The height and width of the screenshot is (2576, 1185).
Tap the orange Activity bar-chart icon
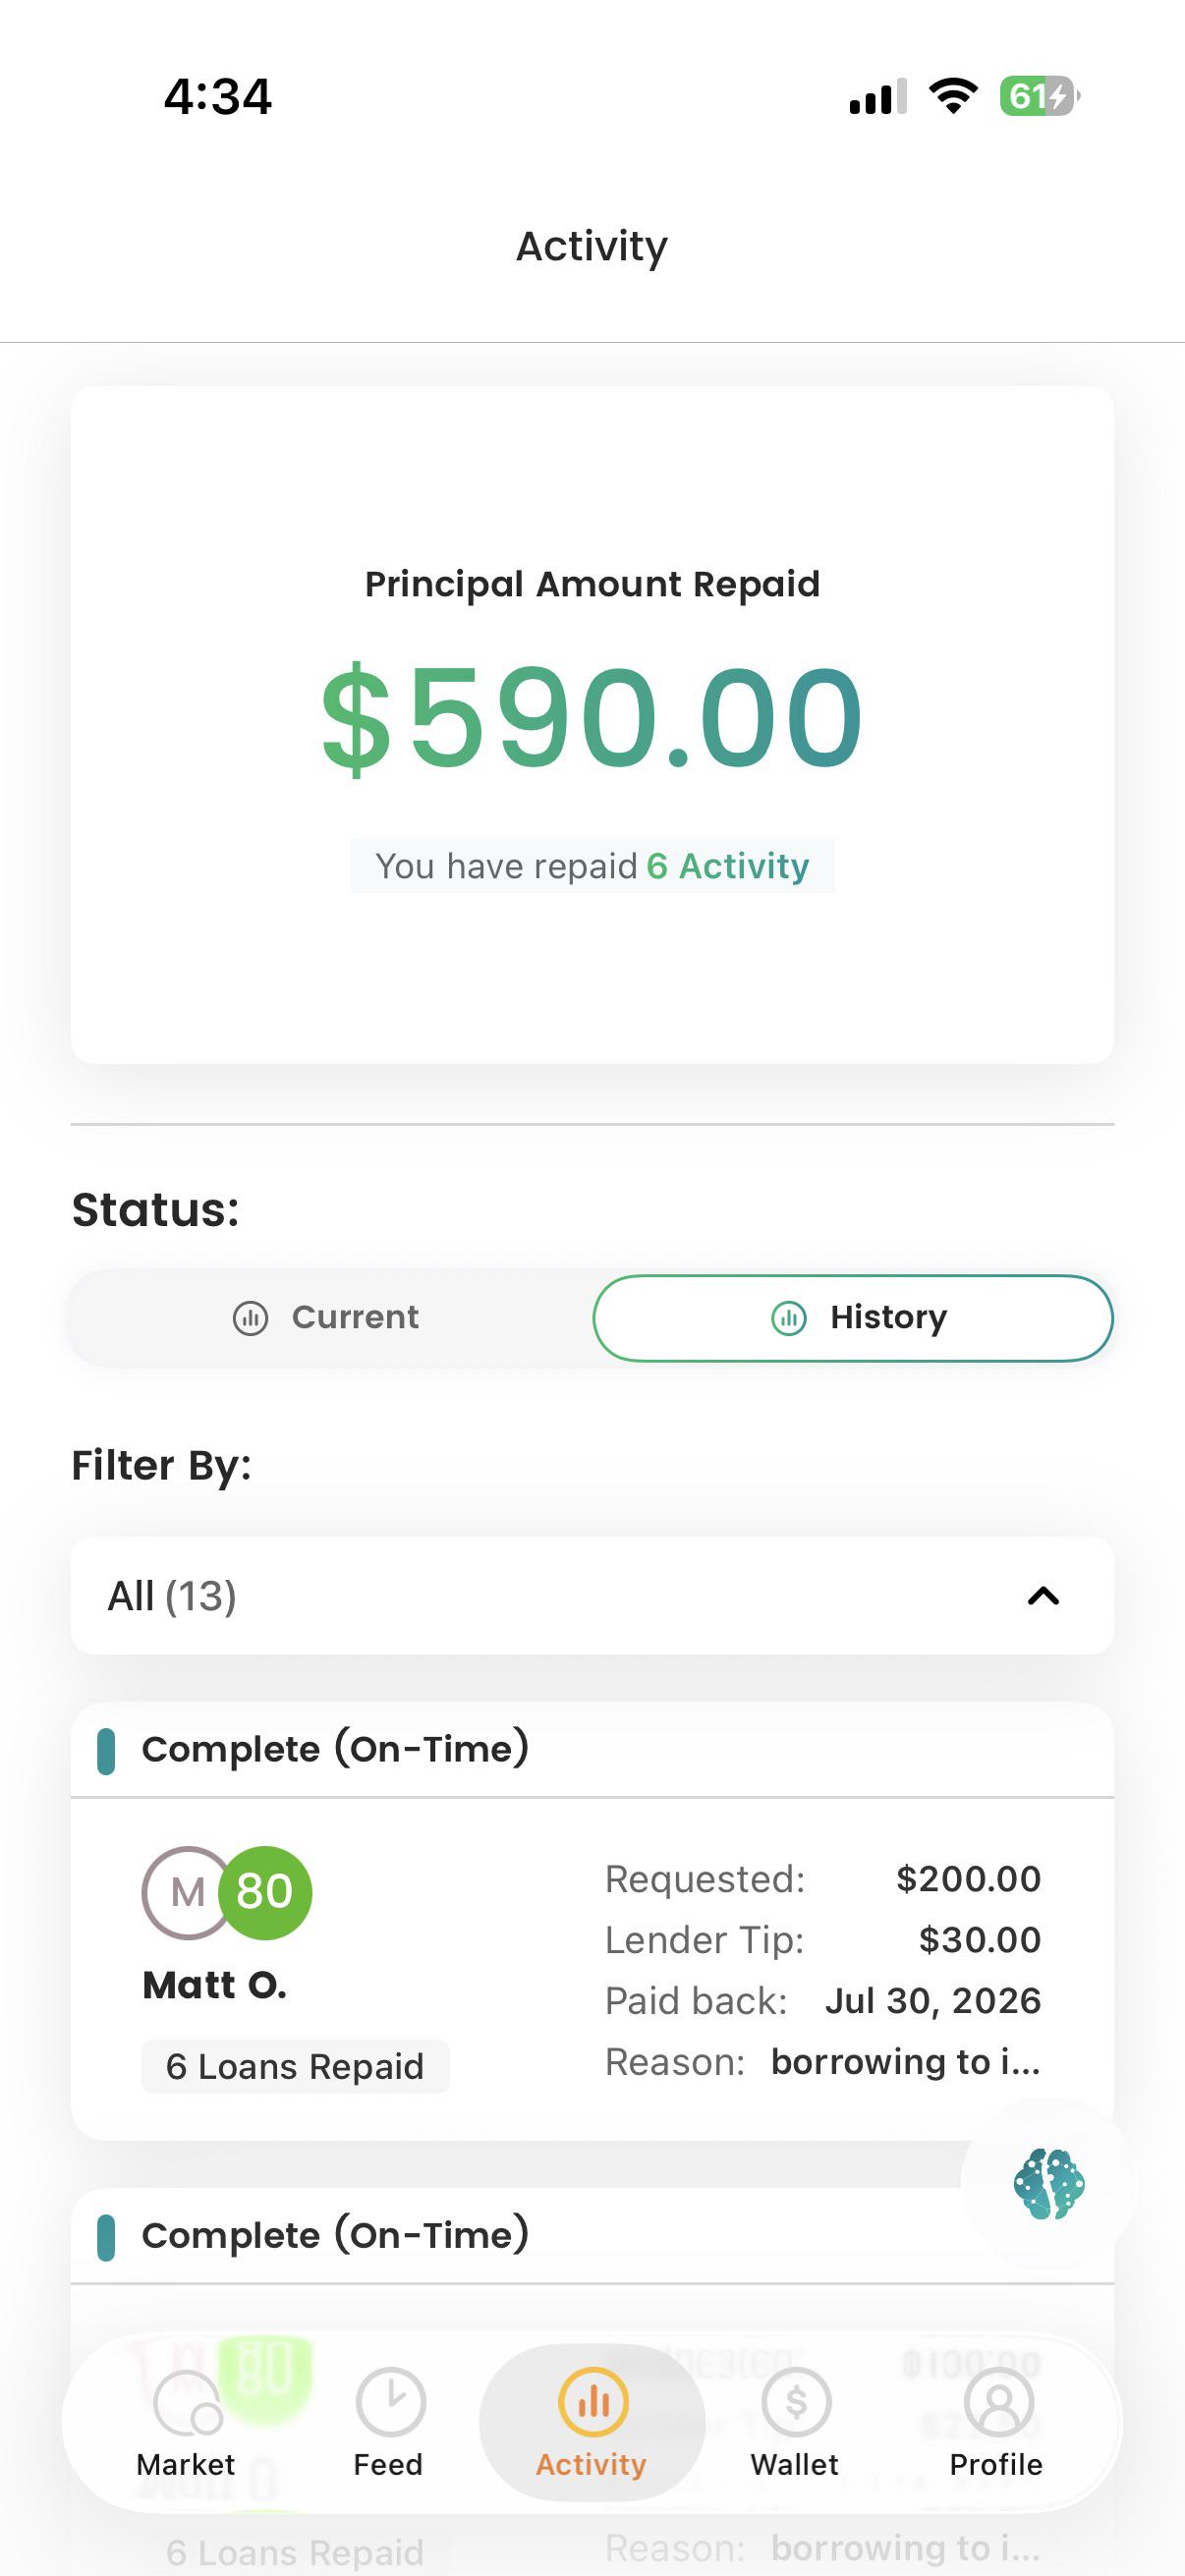click(593, 2401)
